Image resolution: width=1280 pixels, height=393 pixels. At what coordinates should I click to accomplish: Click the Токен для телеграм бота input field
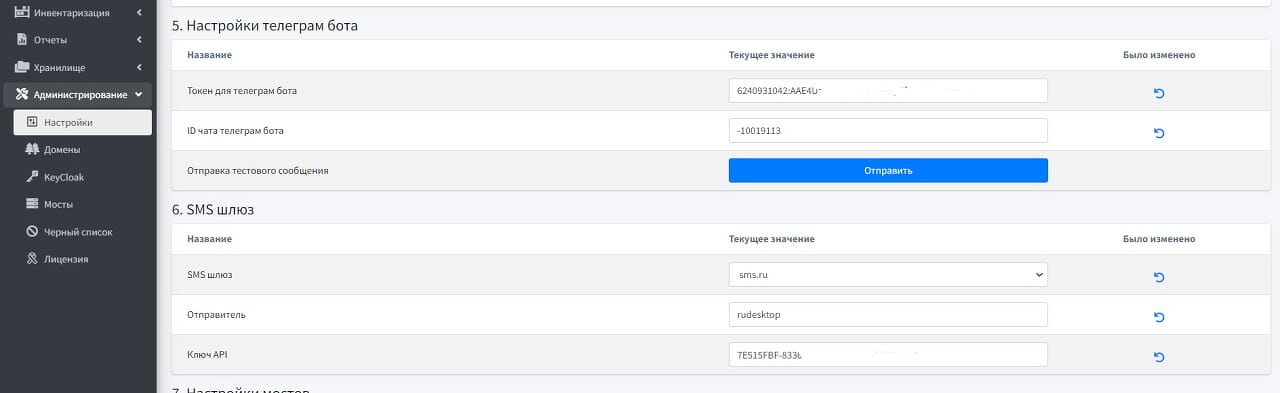[x=888, y=91]
